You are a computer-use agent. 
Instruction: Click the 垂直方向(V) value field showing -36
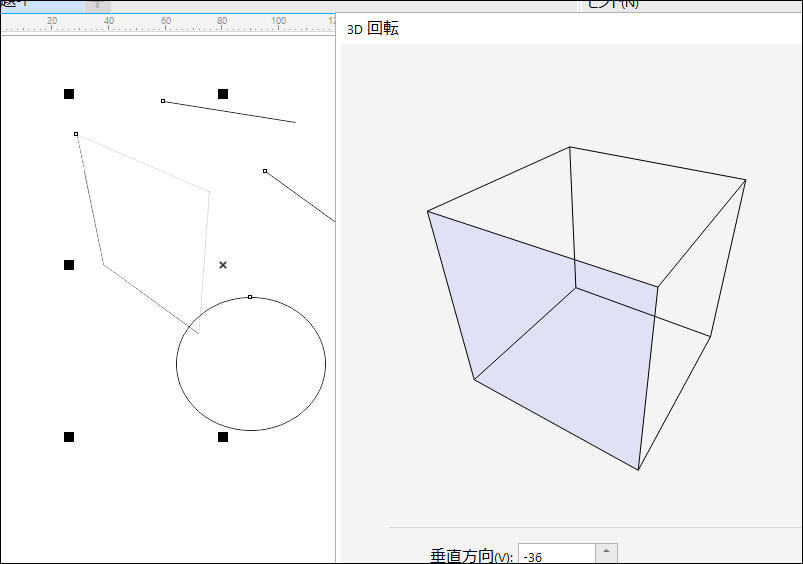tap(557, 556)
